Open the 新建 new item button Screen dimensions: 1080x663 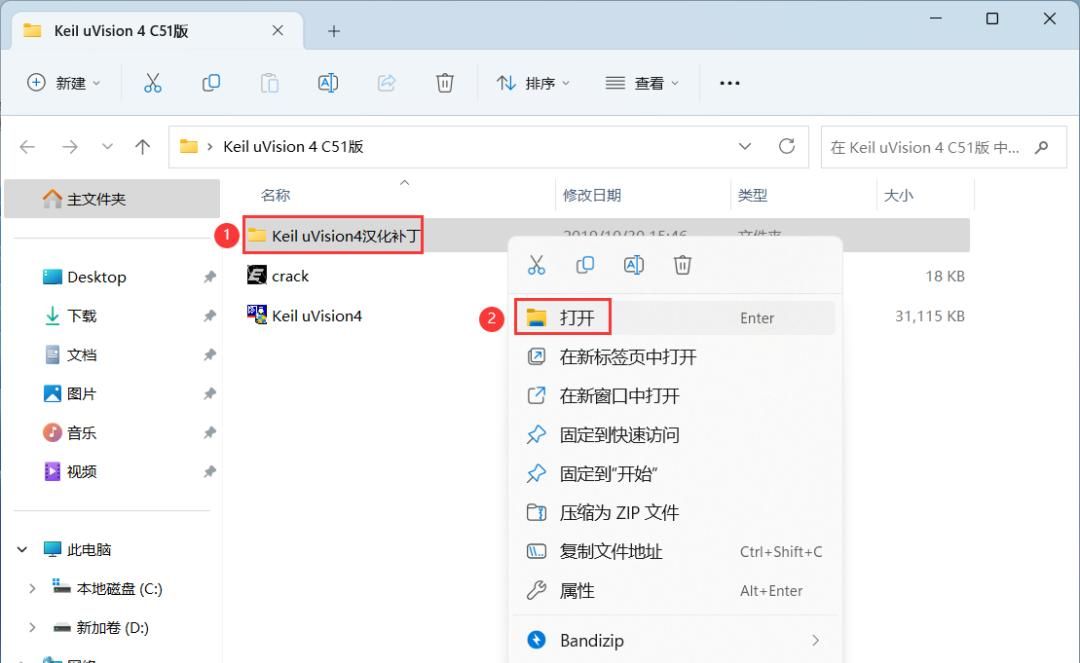pos(63,83)
